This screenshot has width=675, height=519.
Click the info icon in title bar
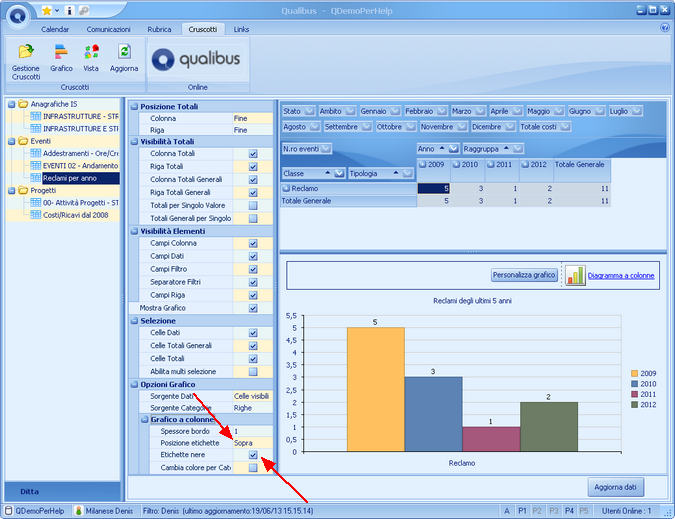pos(69,10)
